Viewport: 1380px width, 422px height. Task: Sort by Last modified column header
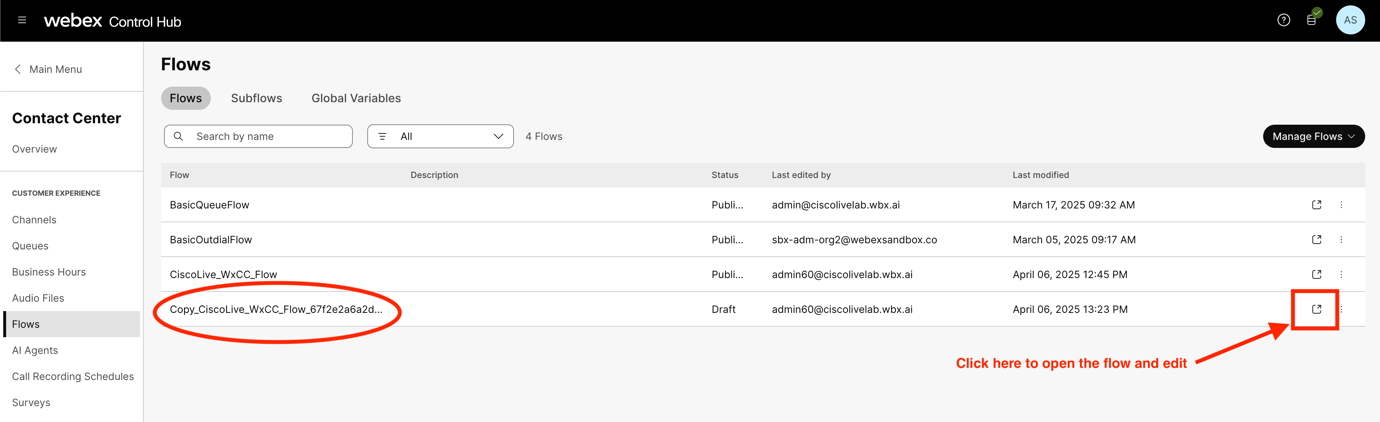tap(1040, 175)
